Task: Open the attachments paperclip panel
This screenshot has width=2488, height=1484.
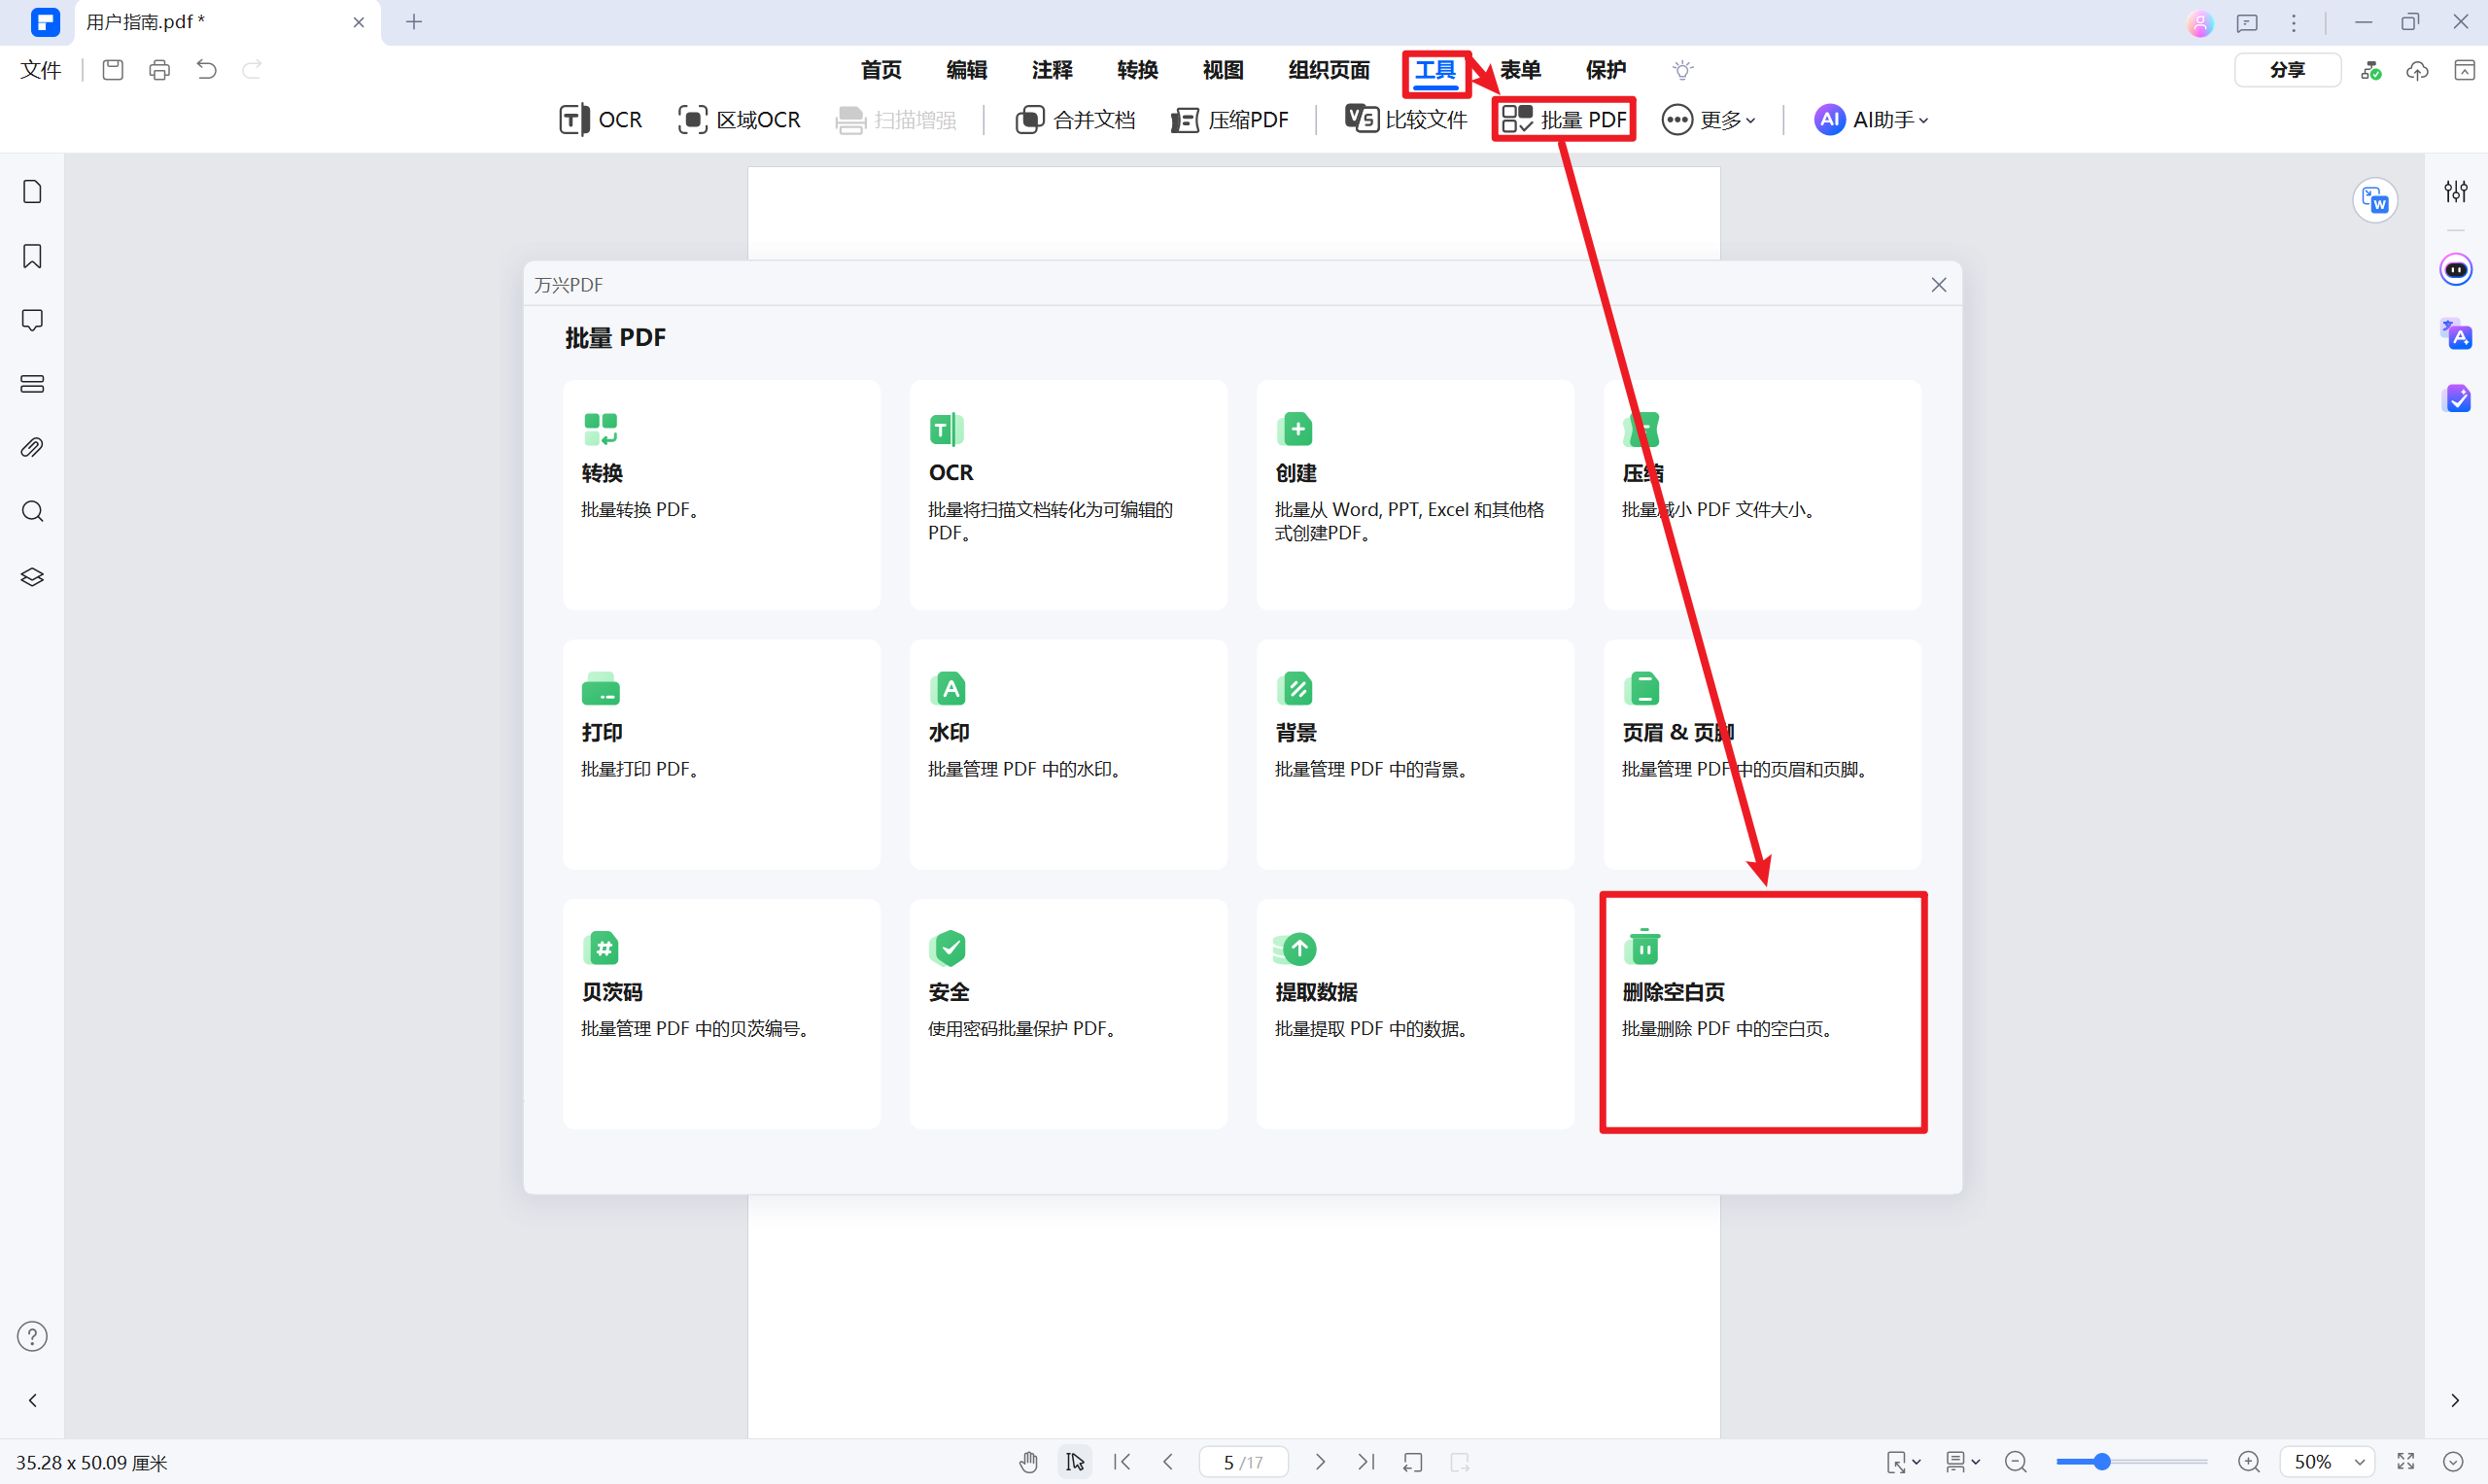Action: coord(32,447)
